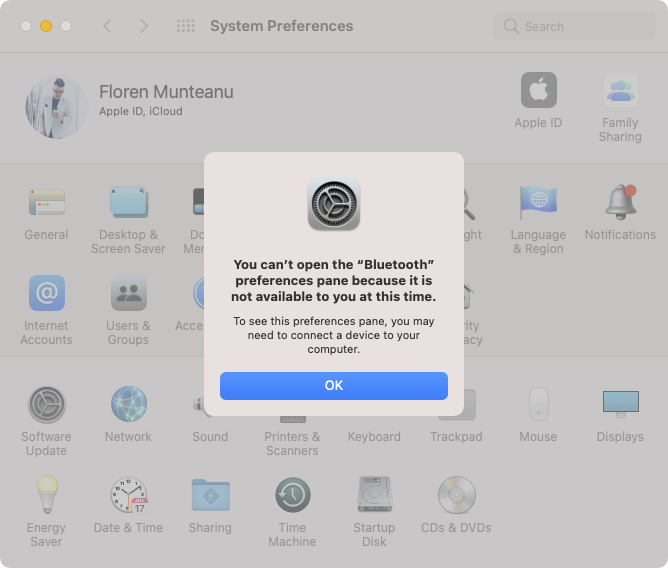
Task: Click the Search field in the toolbar
Action: click(x=575, y=26)
